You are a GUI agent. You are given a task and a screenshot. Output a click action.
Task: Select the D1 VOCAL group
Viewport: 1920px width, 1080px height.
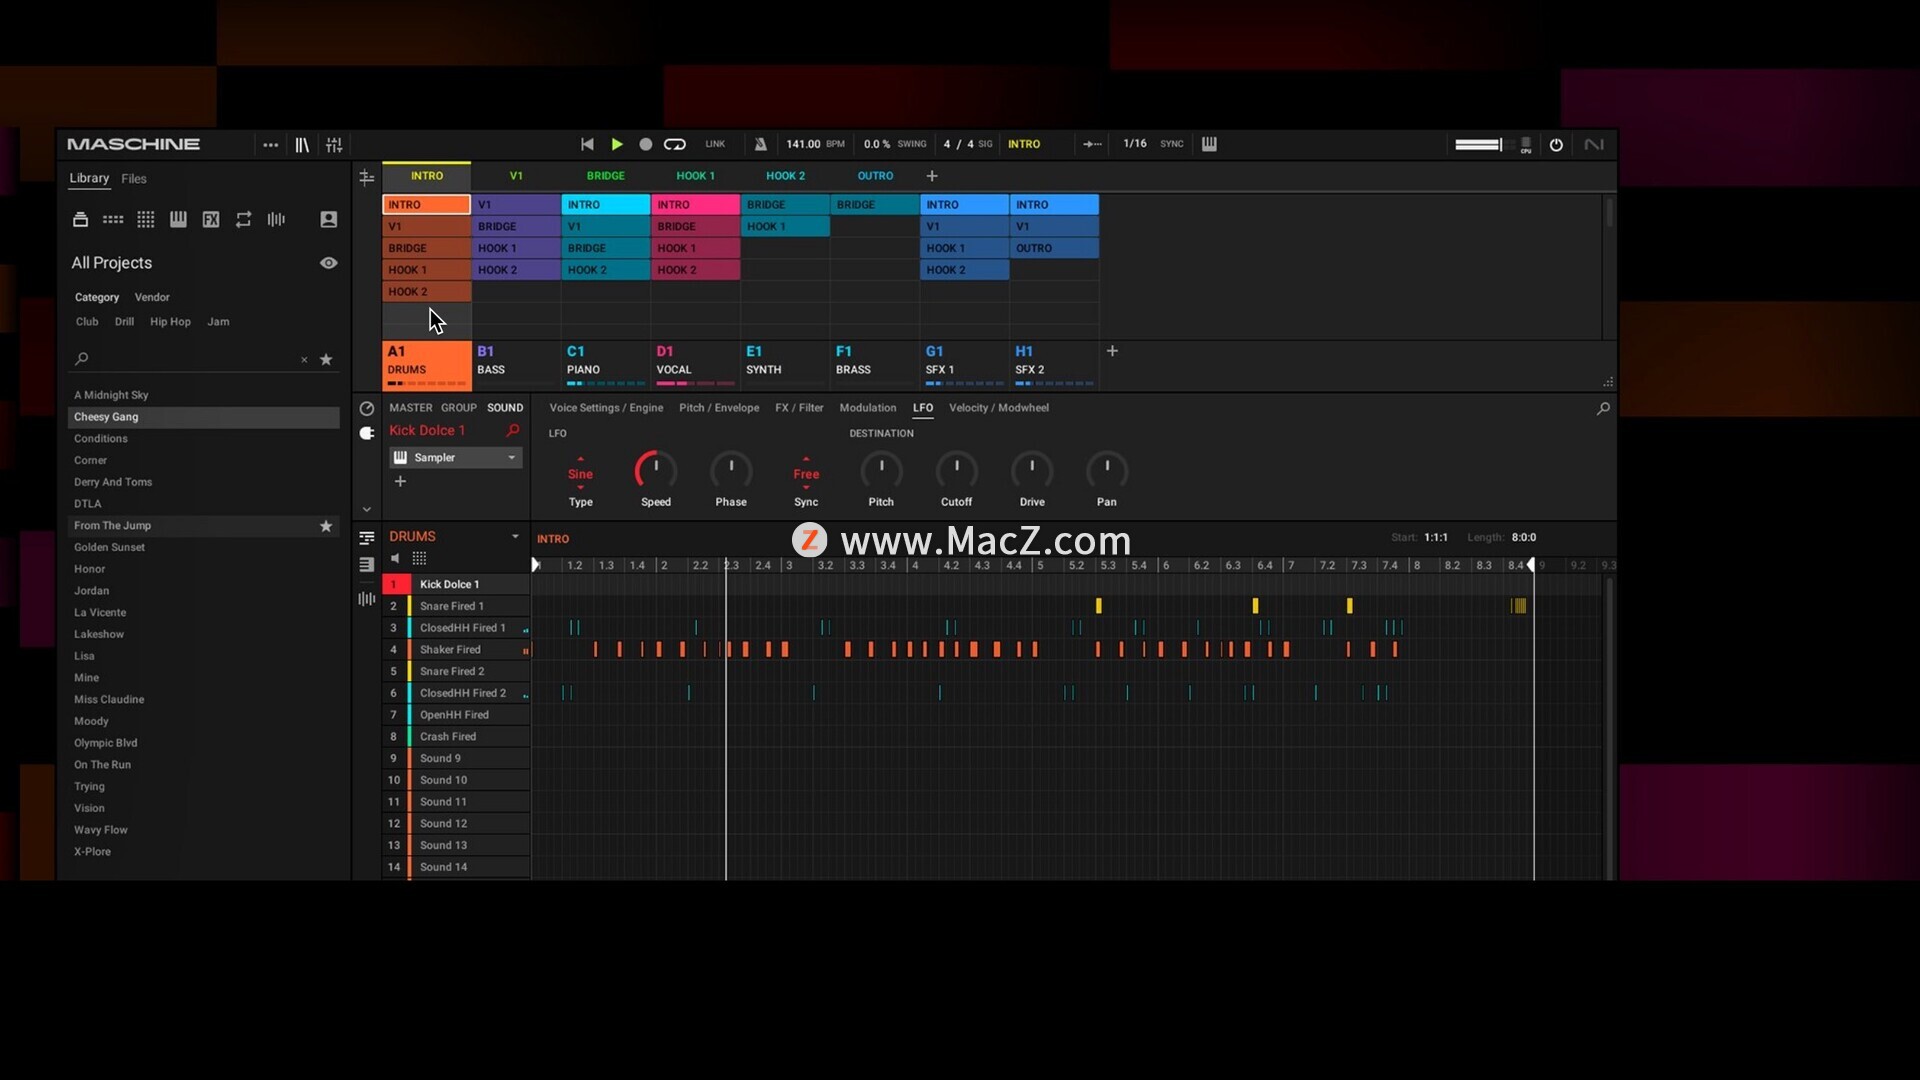point(695,364)
